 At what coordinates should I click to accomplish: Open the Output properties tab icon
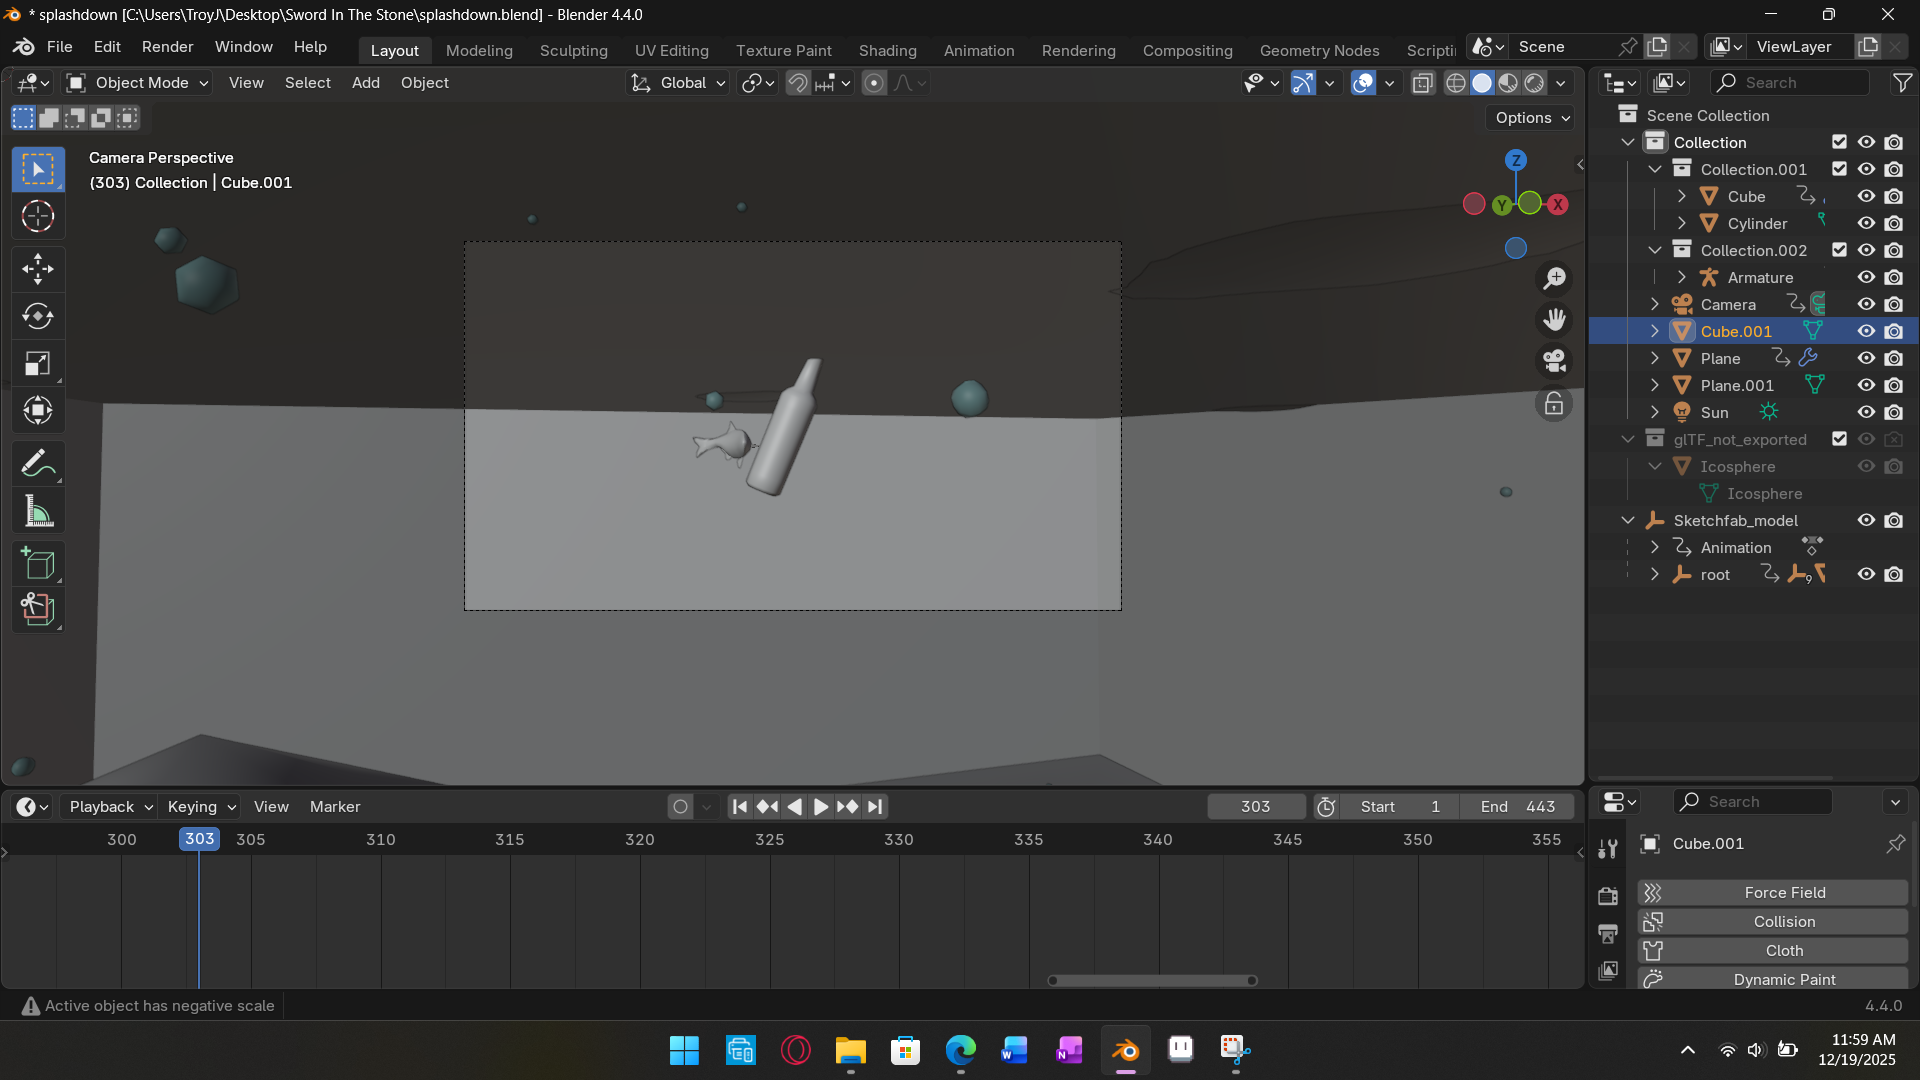pos(1608,933)
